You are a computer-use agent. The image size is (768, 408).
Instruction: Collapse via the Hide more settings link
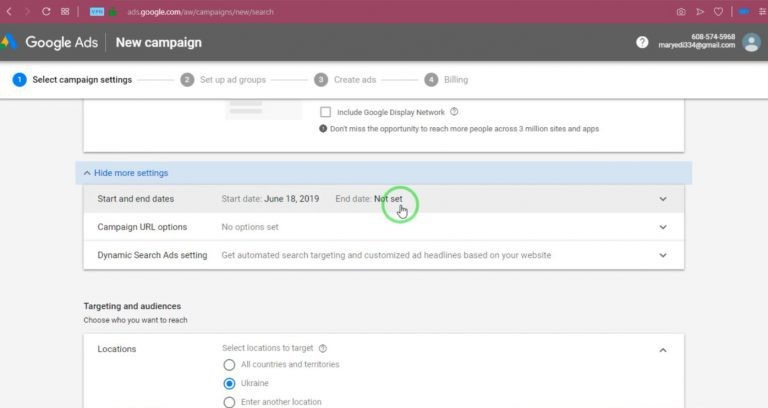126,173
